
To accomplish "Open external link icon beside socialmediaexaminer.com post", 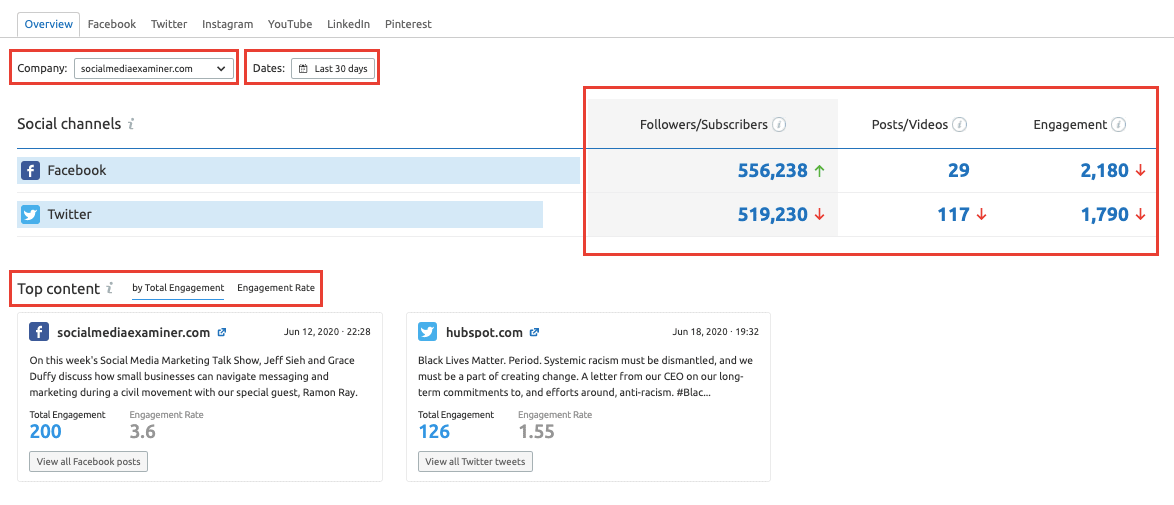I will [x=221, y=333].
